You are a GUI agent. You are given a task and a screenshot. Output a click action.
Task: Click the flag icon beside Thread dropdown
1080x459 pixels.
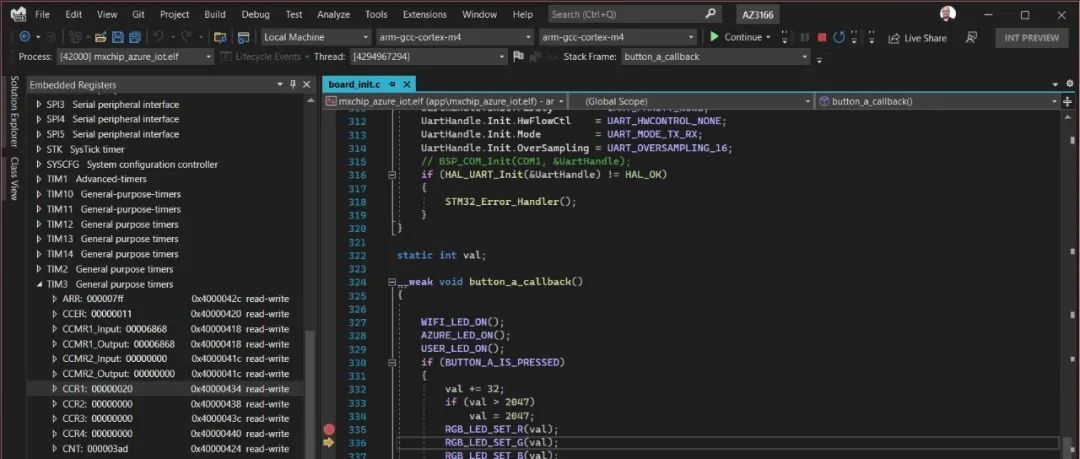tap(519, 57)
